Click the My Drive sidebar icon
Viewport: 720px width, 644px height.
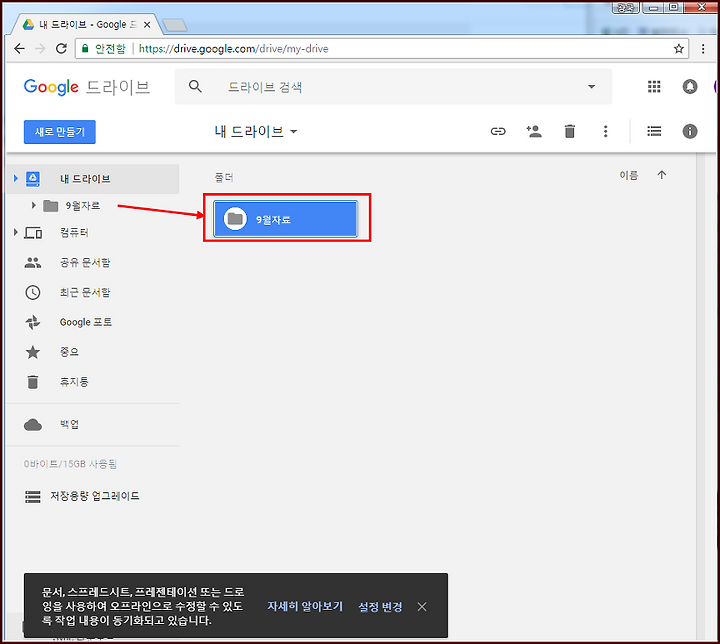coord(33,179)
